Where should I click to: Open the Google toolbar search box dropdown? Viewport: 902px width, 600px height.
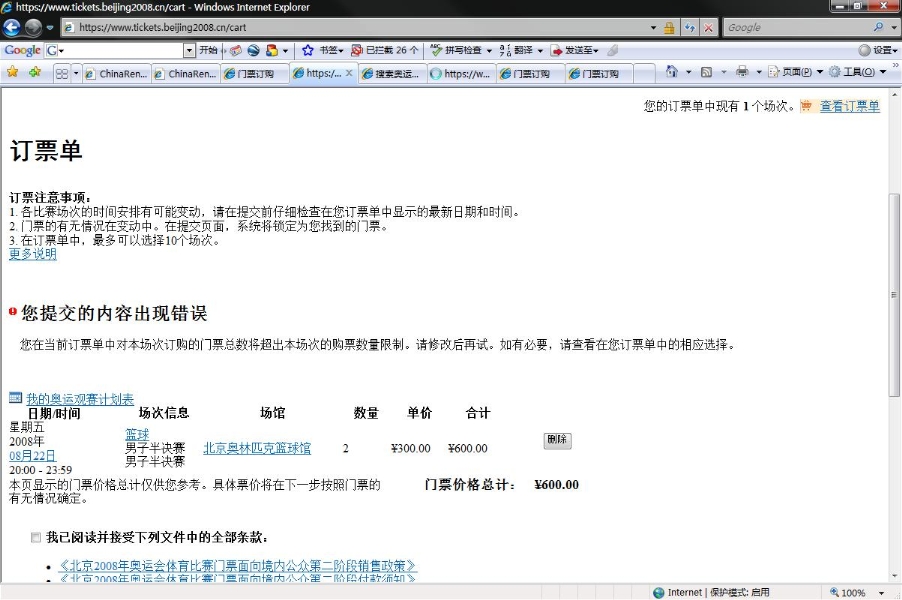(x=189, y=51)
